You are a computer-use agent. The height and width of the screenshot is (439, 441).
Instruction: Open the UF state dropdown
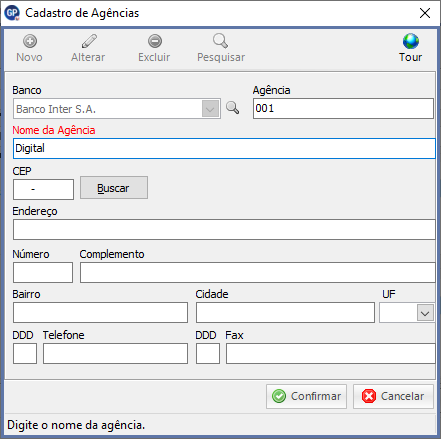click(x=425, y=313)
